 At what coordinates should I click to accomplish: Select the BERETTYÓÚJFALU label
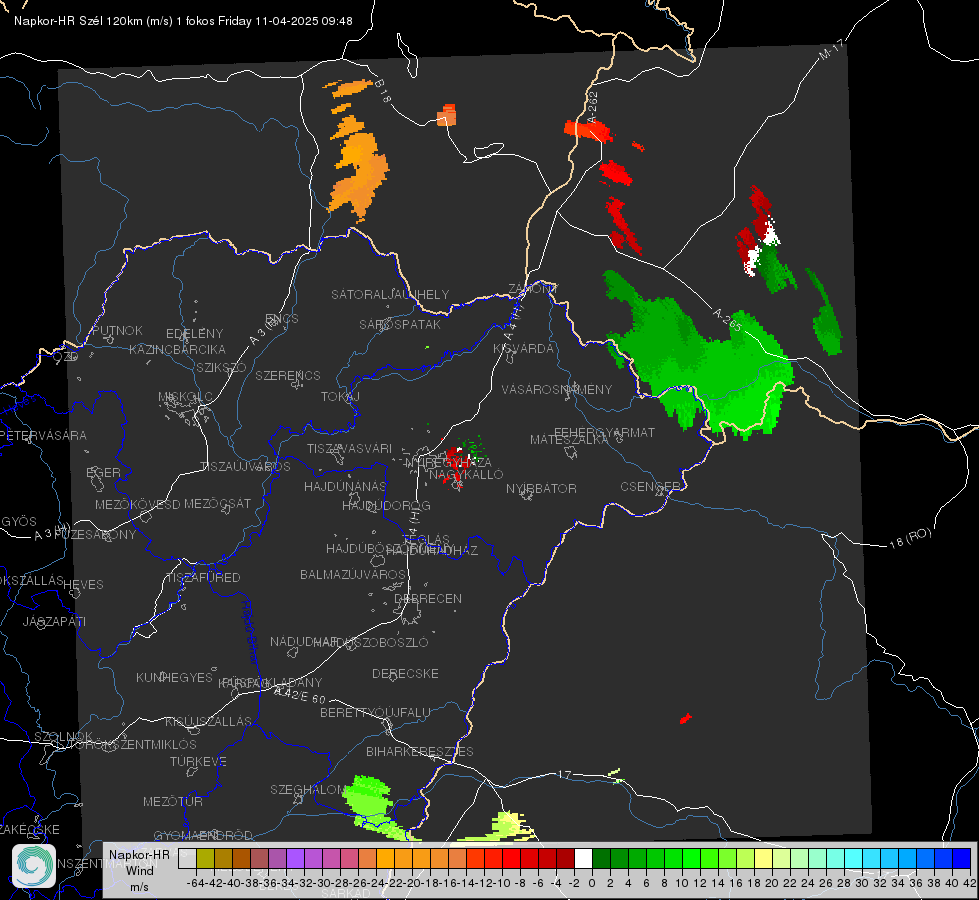[x=375, y=713]
